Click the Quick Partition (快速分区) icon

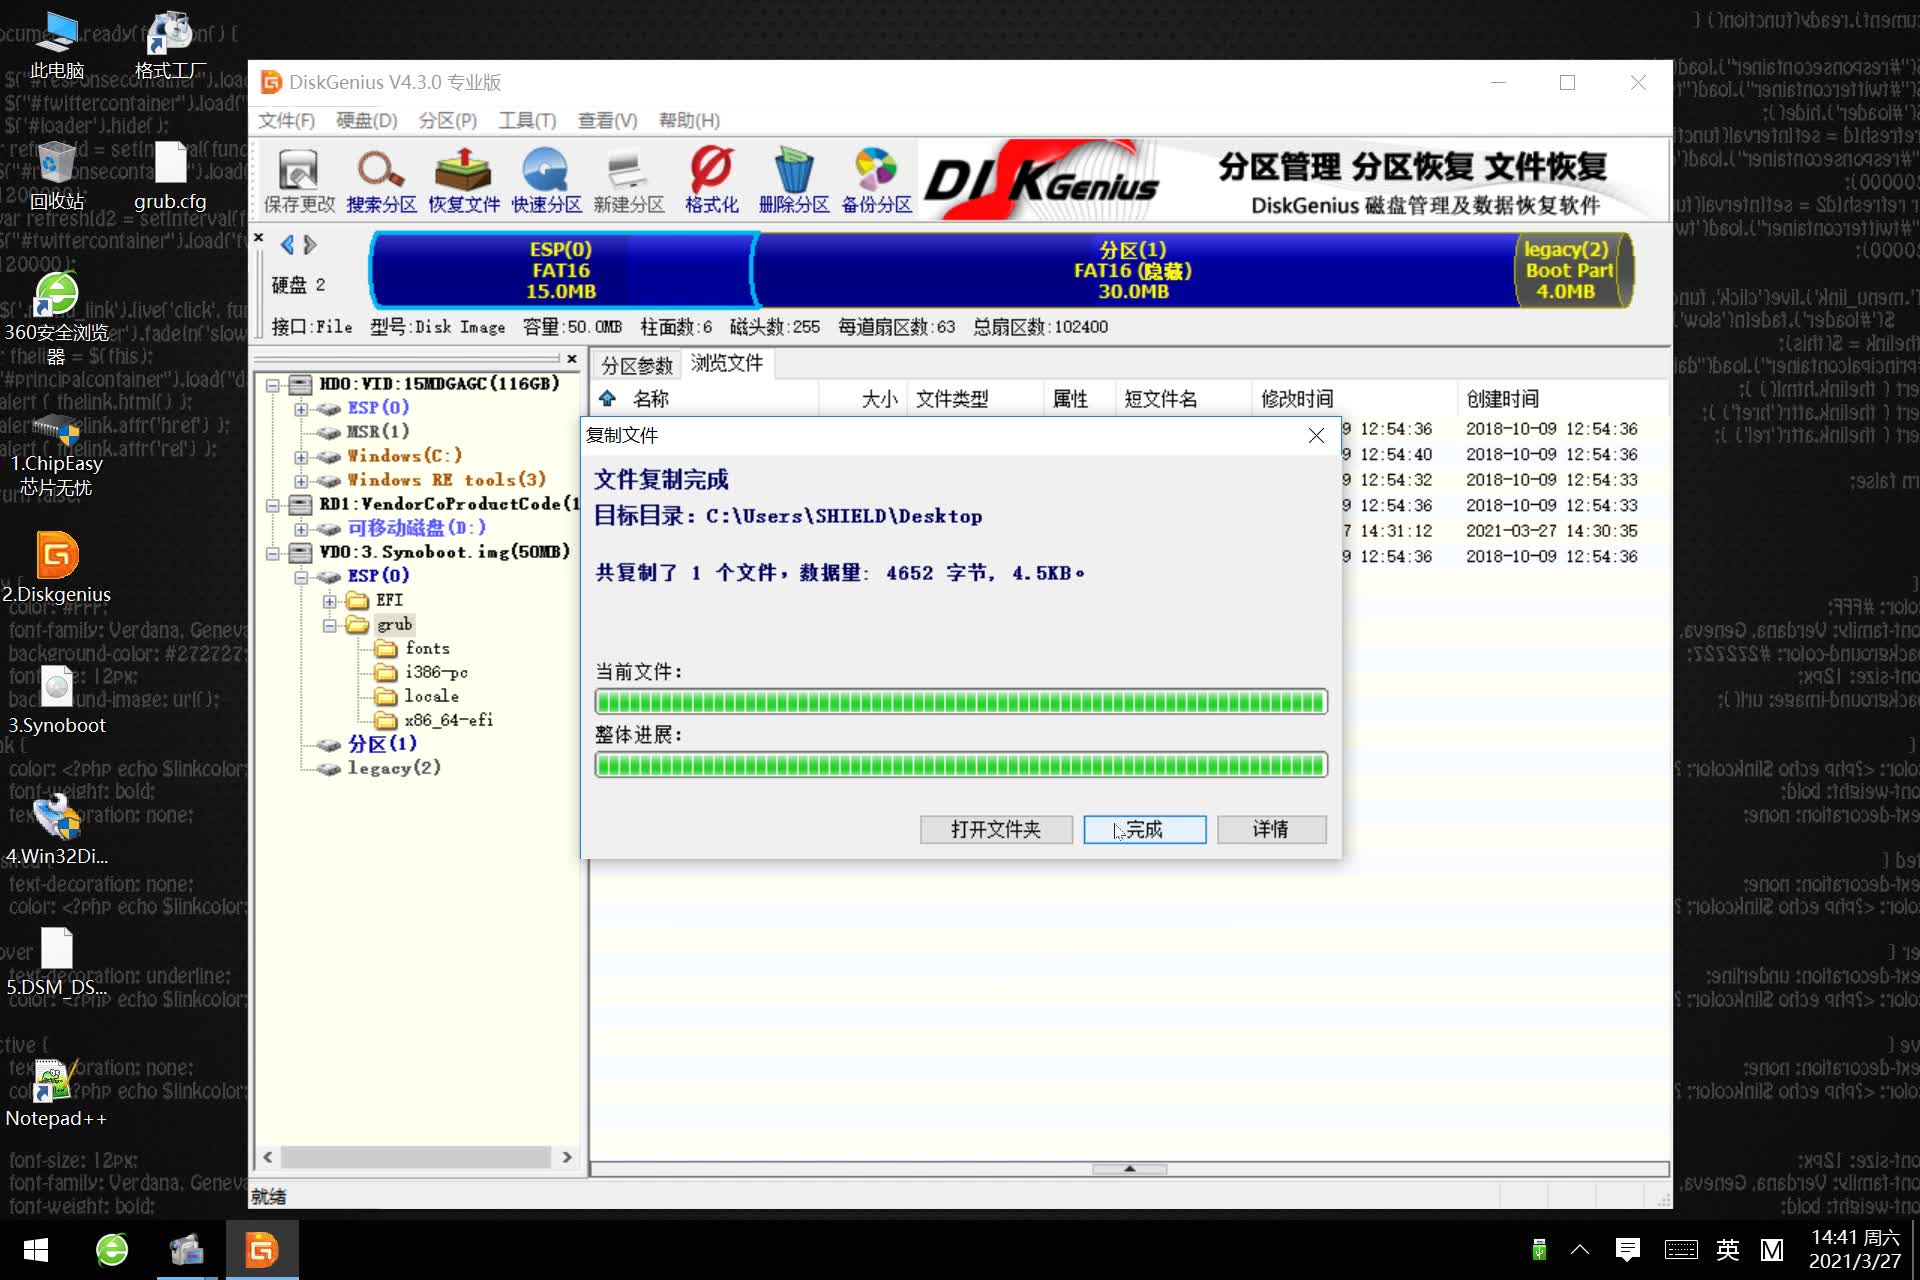pyautogui.click(x=546, y=180)
